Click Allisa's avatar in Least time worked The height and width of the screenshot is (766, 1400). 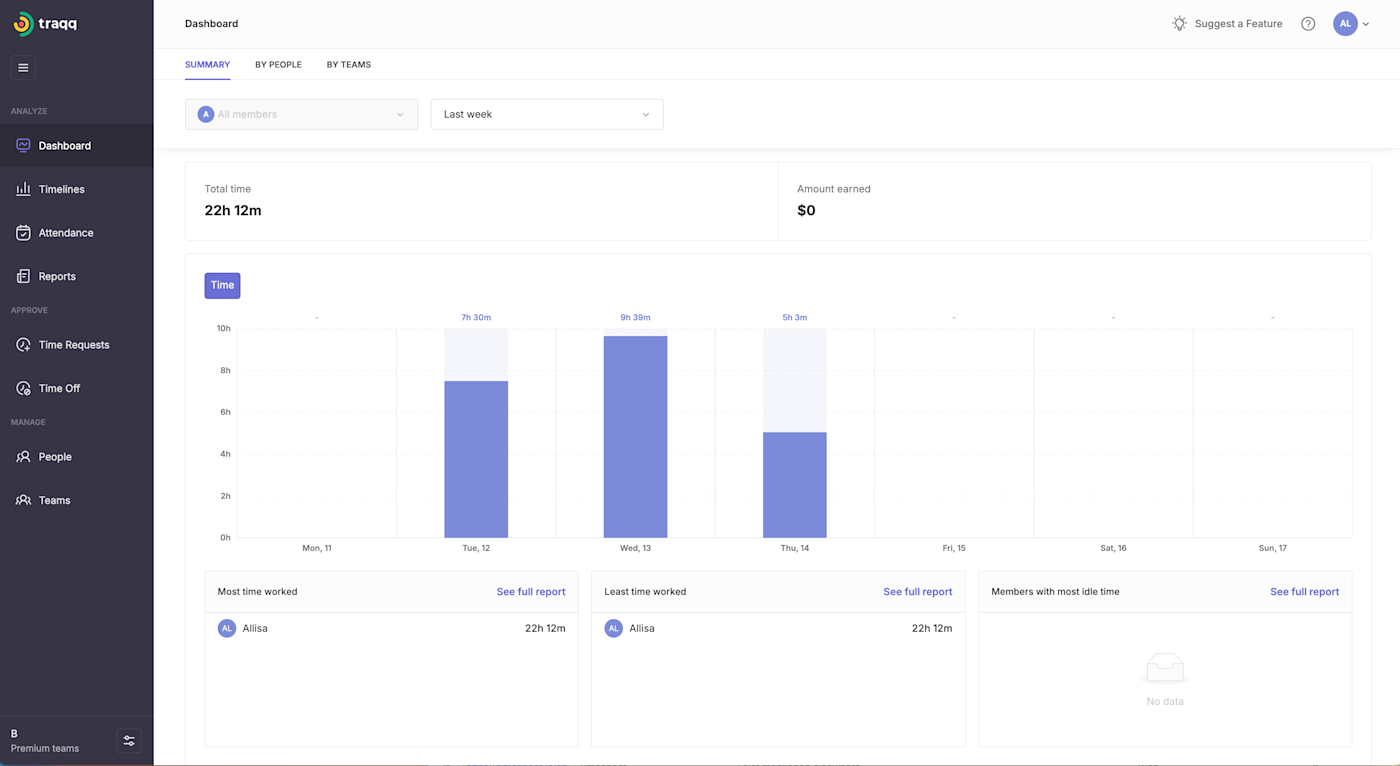pyautogui.click(x=613, y=628)
